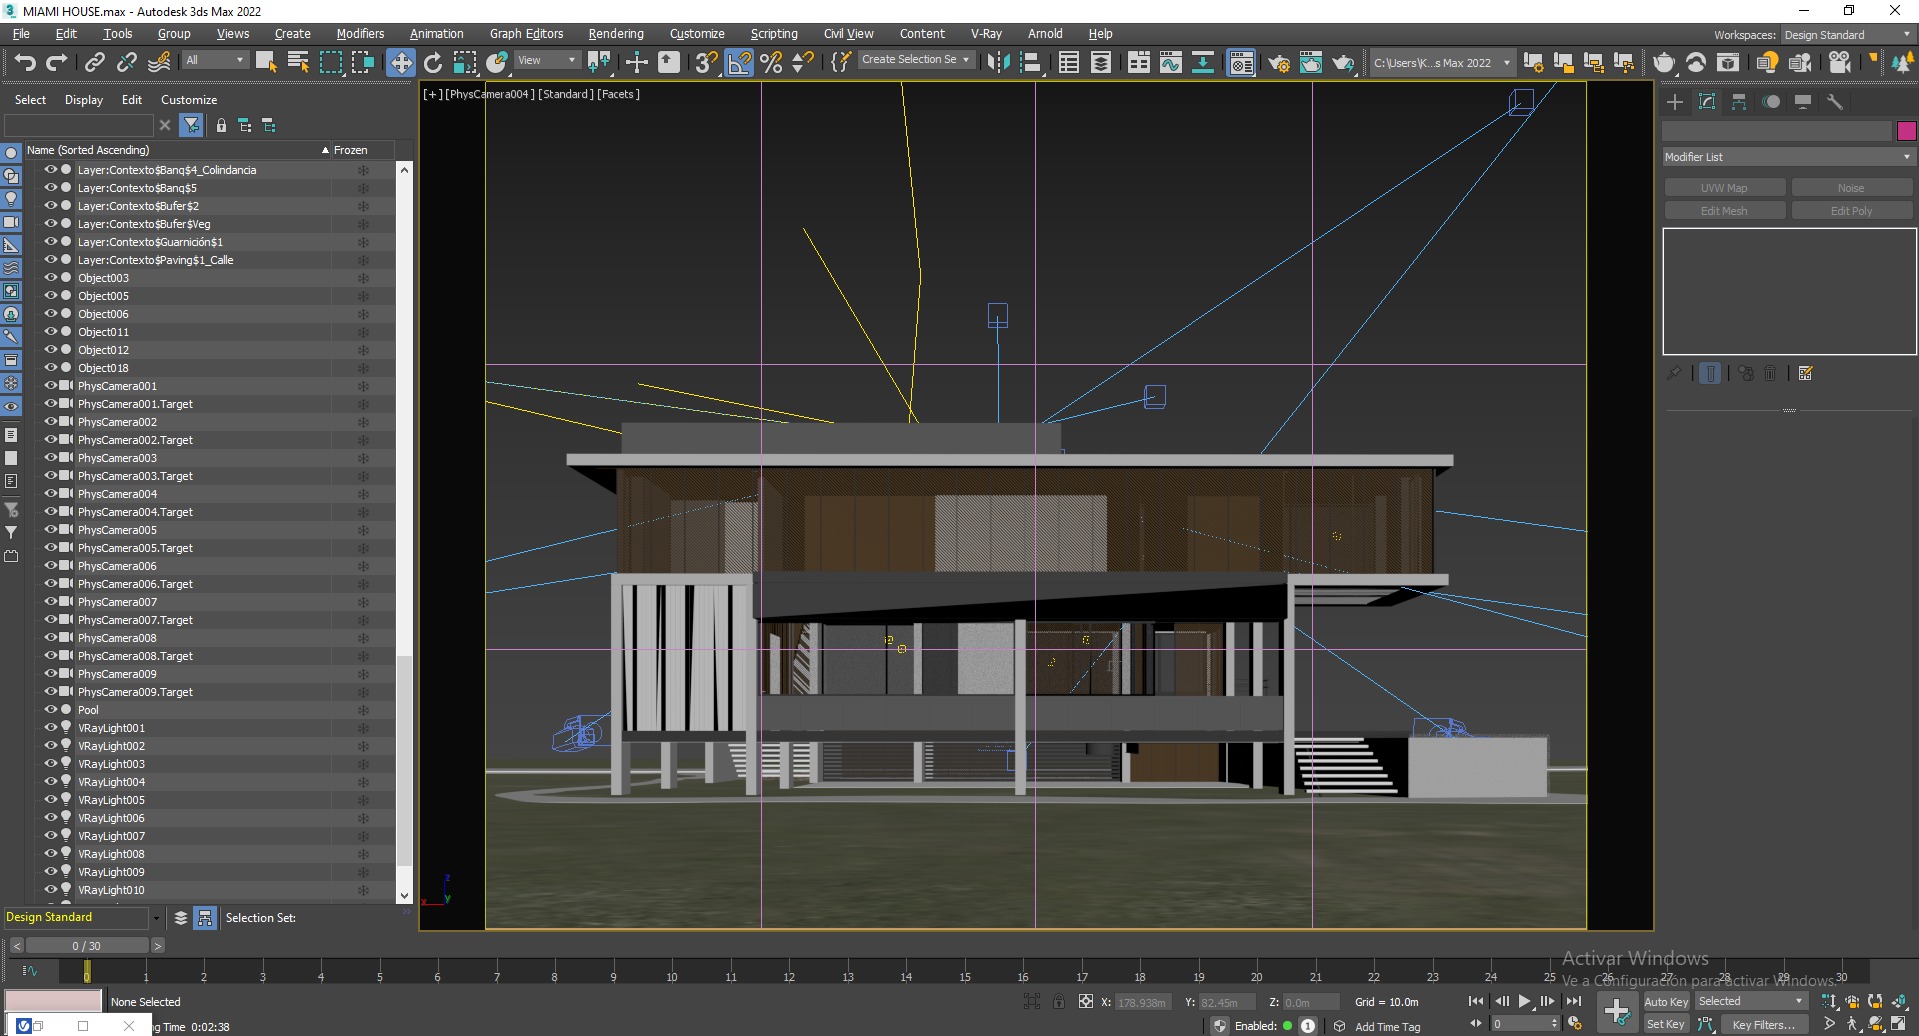Open the scene explorer Display menu
Image resolution: width=1919 pixels, height=1036 pixels.
(84, 100)
